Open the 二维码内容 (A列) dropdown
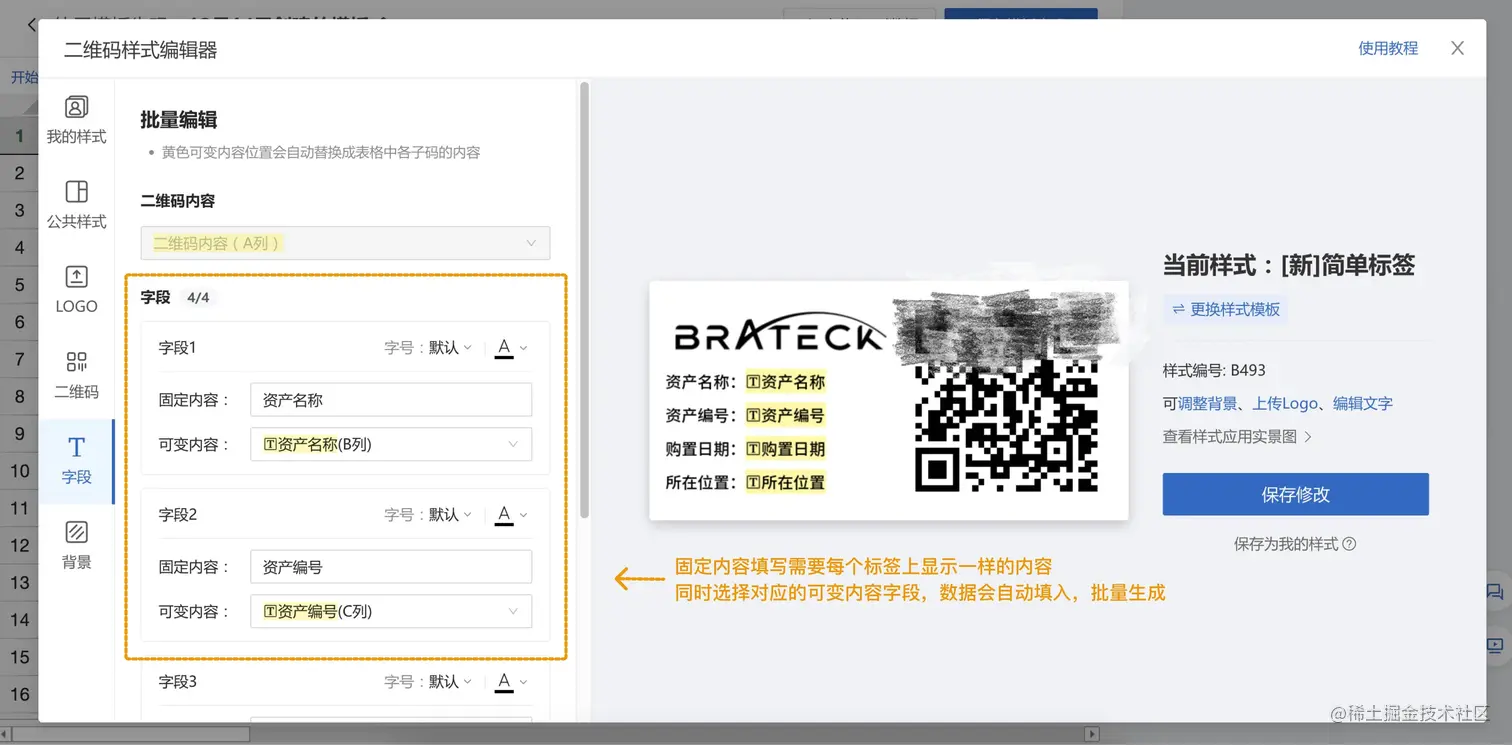This screenshot has width=1512, height=745. (x=345, y=243)
